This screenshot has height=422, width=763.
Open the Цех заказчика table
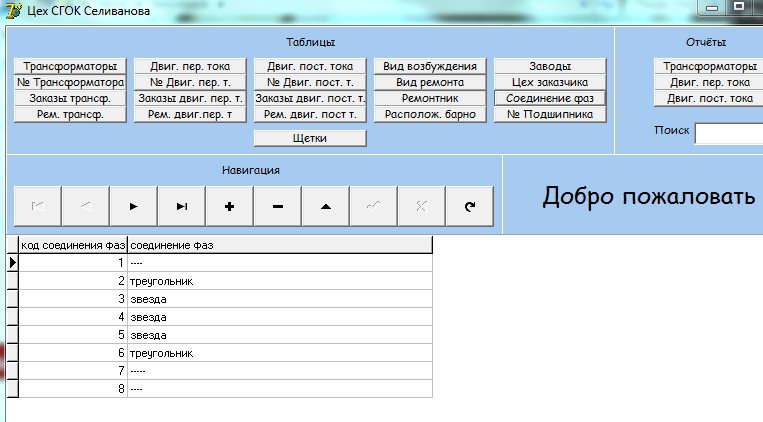pyautogui.click(x=550, y=82)
